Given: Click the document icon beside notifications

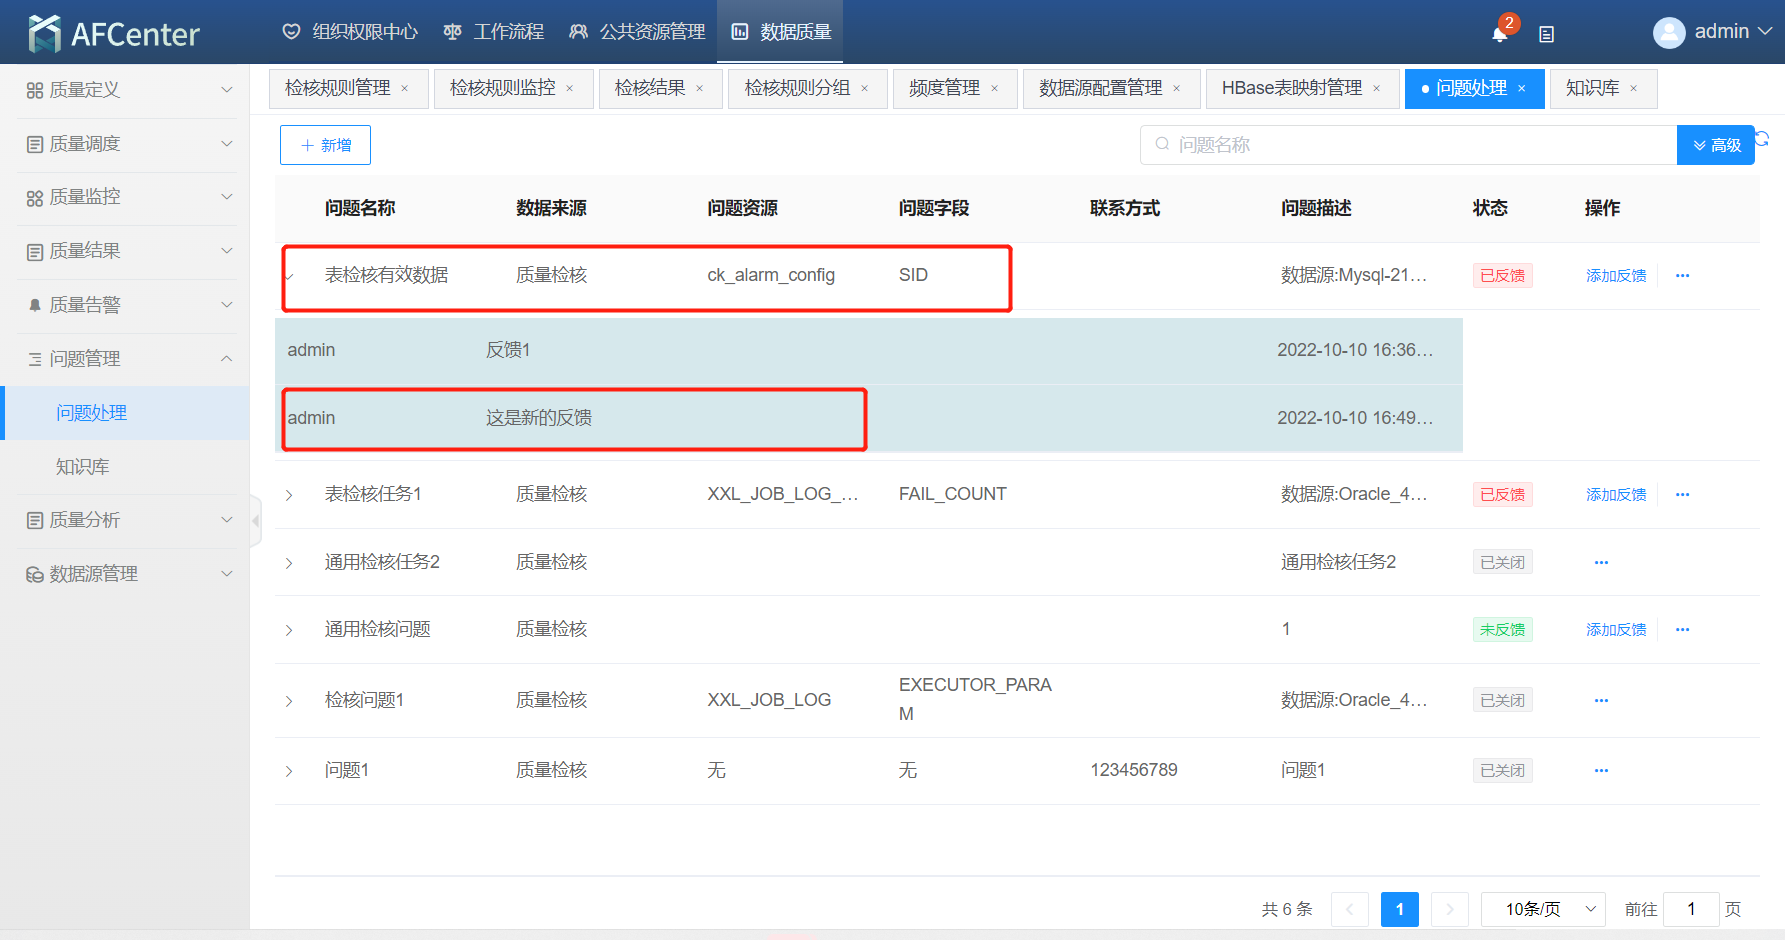Looking at the screenshot, I should pos(1546,34).
